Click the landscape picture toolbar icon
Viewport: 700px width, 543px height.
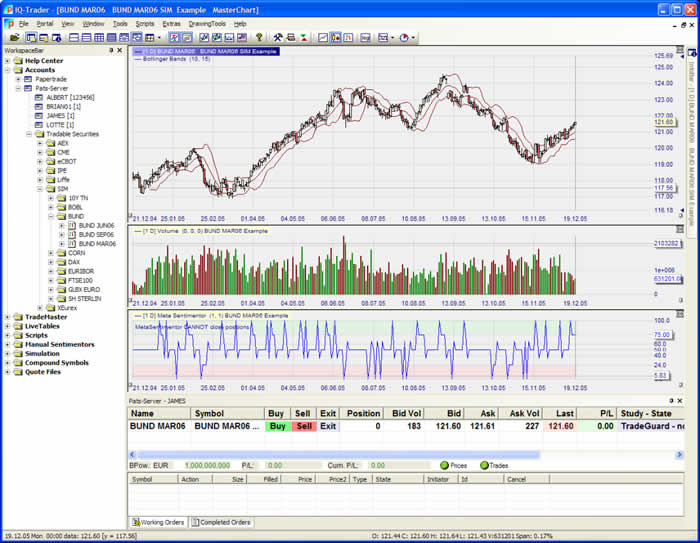click(229, 38)
